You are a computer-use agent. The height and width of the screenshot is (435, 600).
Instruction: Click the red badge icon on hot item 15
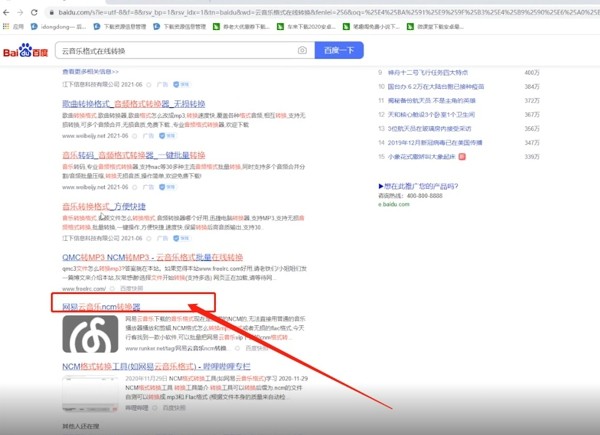(x=462, y=156)
